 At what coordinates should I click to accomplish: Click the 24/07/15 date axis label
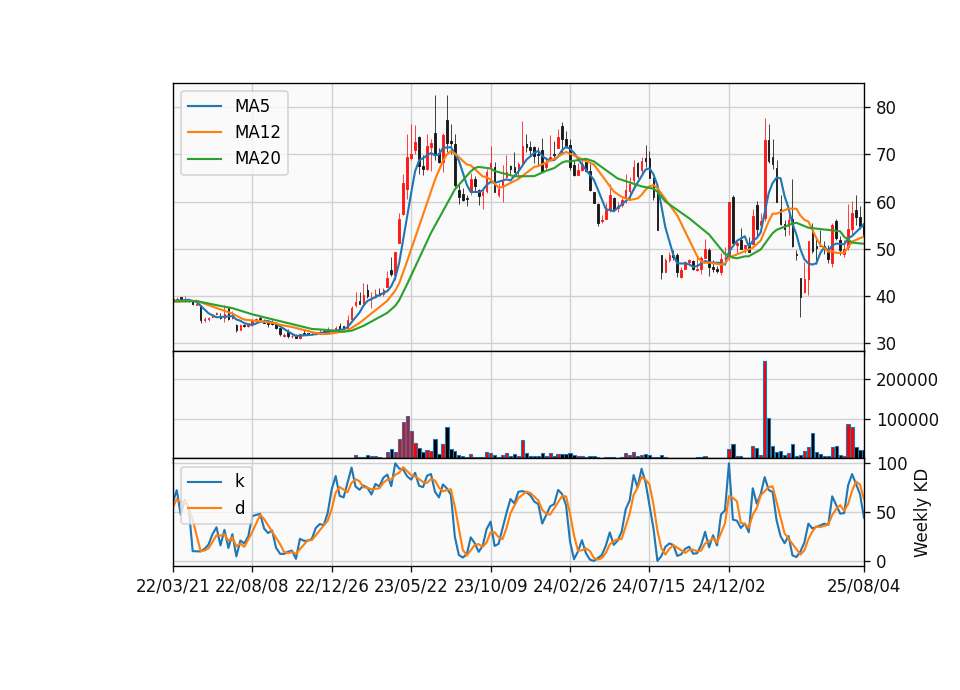pyautogui.click(x=649, y=586)
